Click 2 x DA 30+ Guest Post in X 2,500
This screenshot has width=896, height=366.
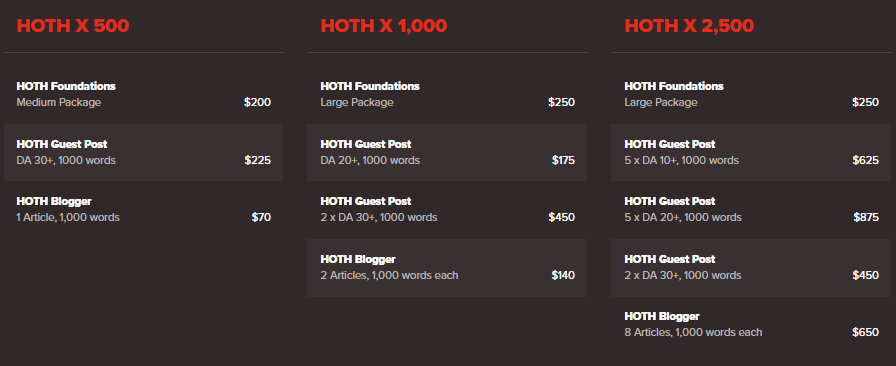point(751,268)
